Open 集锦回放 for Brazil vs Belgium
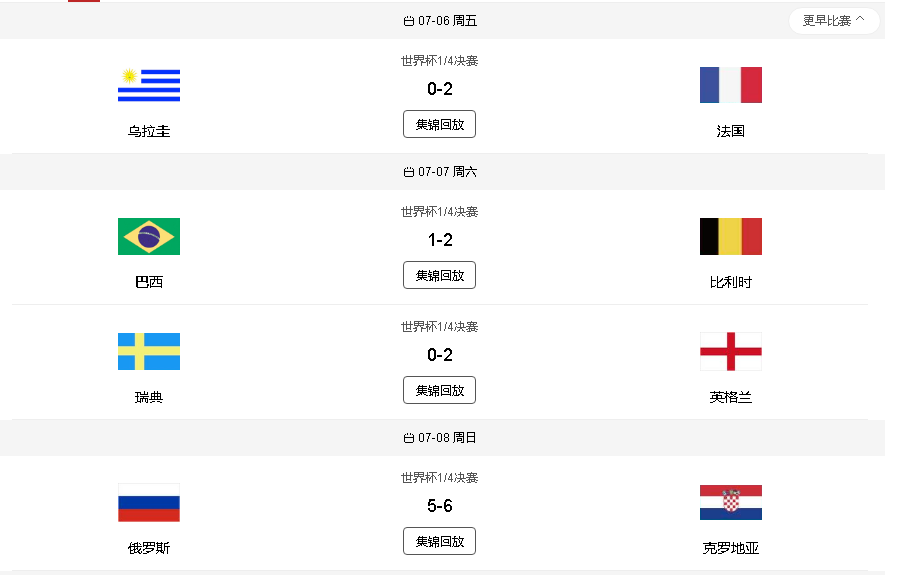 pyautogui.click(x=440, y=275)
